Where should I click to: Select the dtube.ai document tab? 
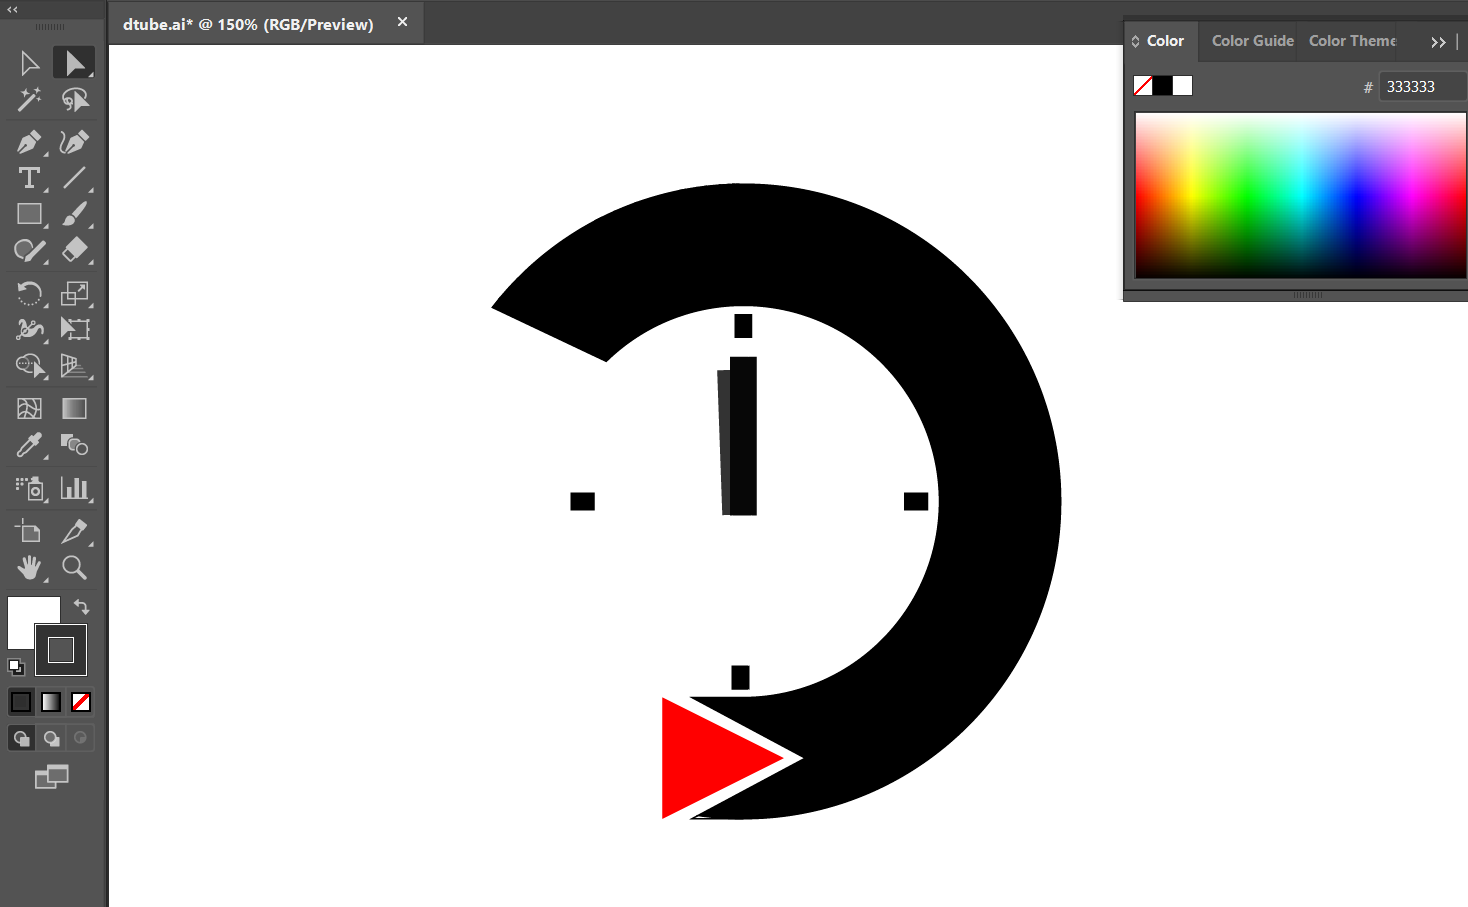[x=248, y=24]
